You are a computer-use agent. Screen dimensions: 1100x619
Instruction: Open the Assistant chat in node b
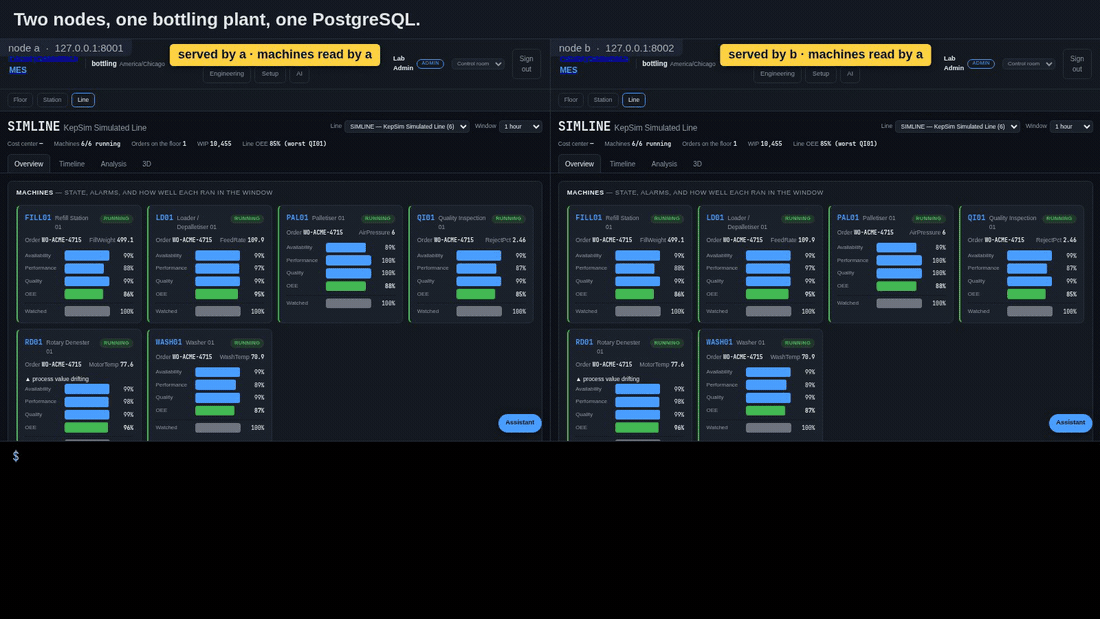tap(1071, 422)
